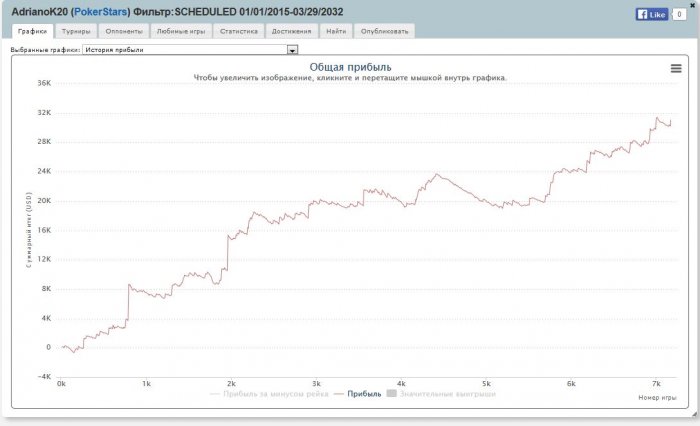Click the 36K y-axis label
This screenshot has height=426, width=700.
44,83
